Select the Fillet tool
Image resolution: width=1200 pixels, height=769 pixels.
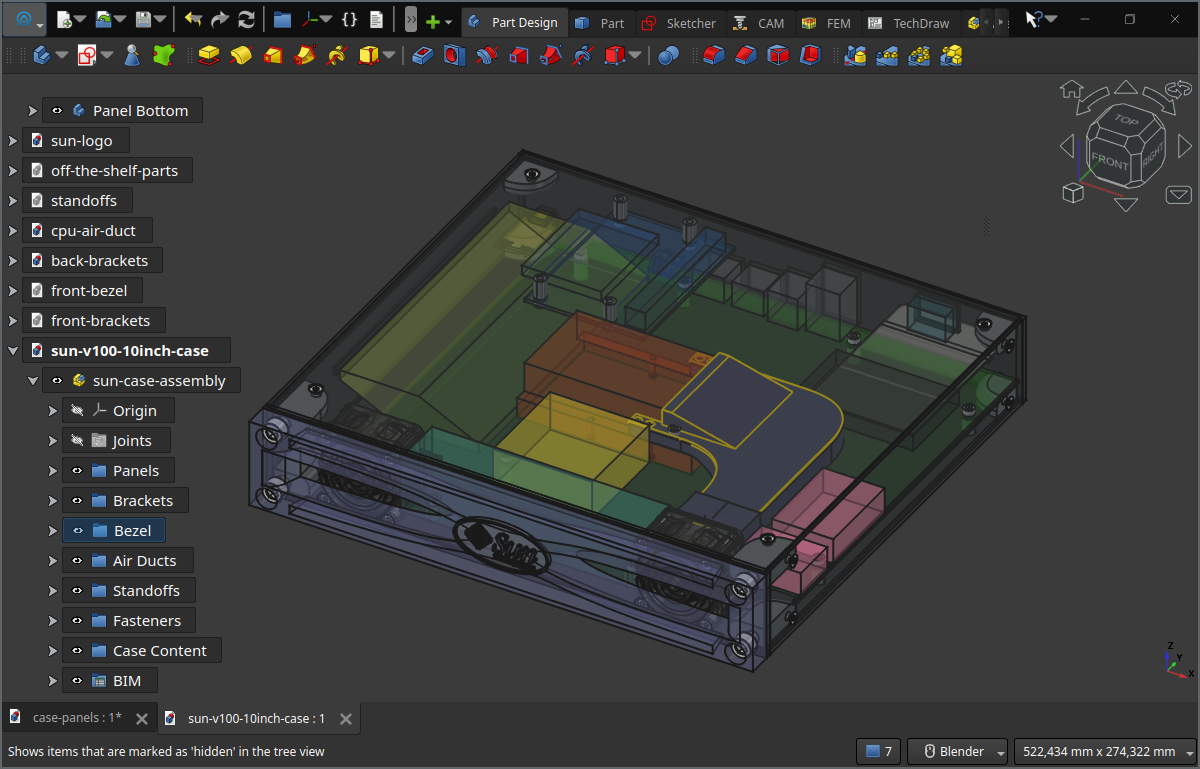712,56
